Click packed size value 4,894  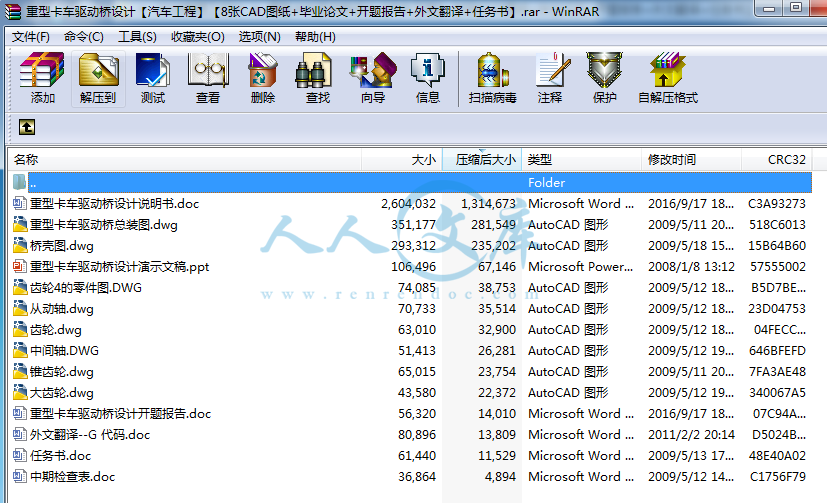500,477
